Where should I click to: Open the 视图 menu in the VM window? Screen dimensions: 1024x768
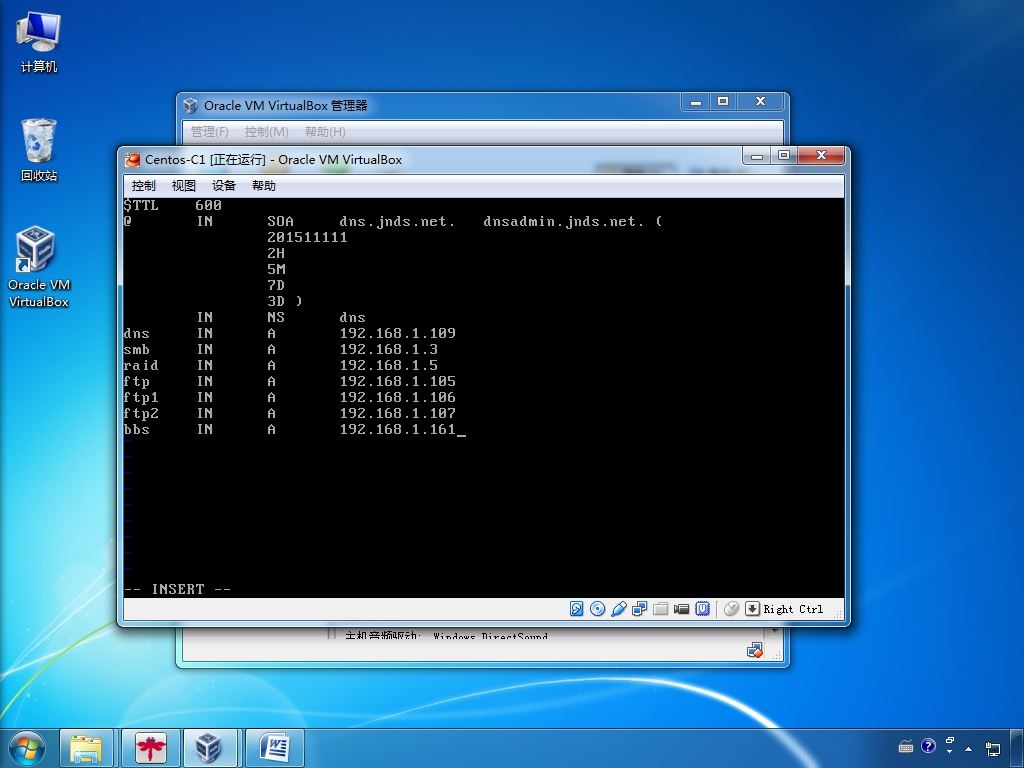coord(184,186)
